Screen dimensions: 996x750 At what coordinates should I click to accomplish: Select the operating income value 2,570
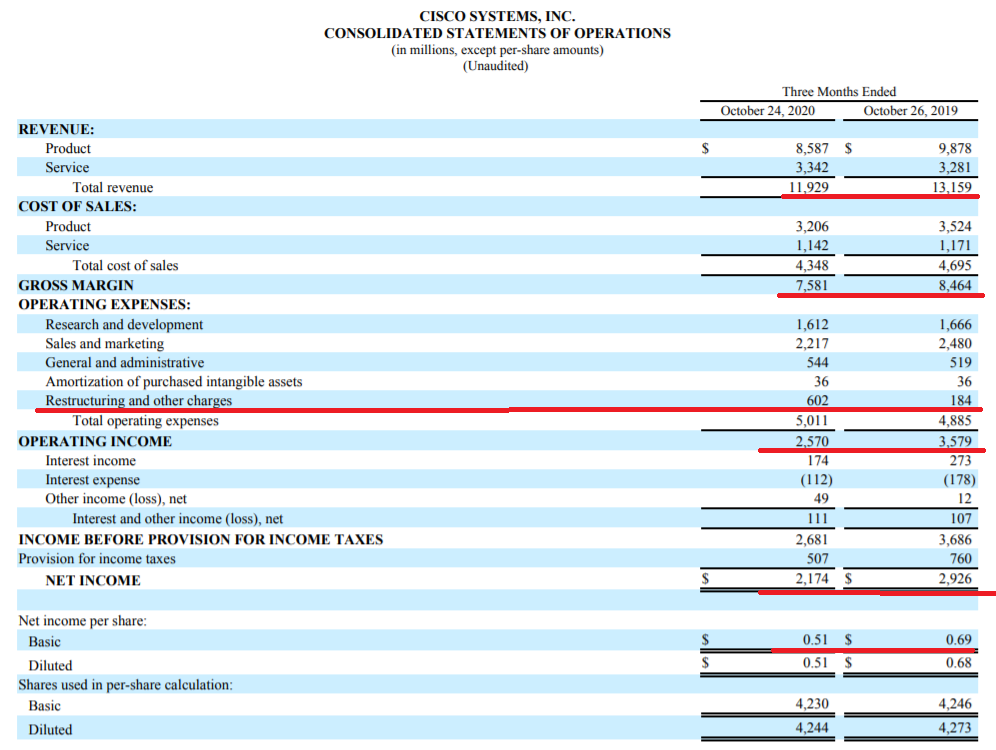(x=811, y=441)
